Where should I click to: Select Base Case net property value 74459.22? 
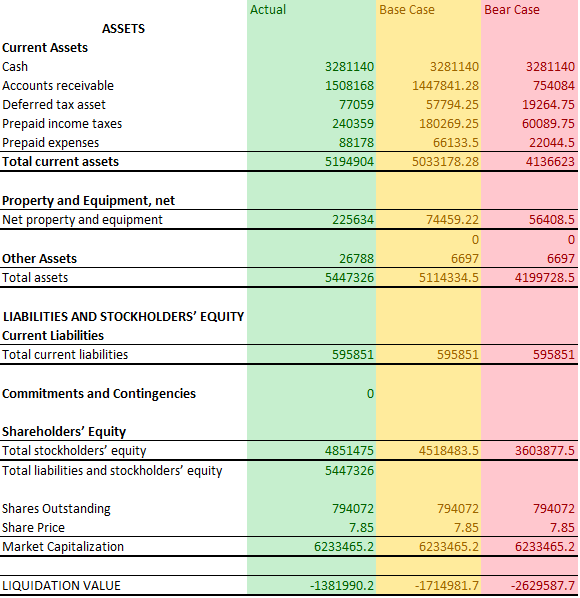coord(428,220)
